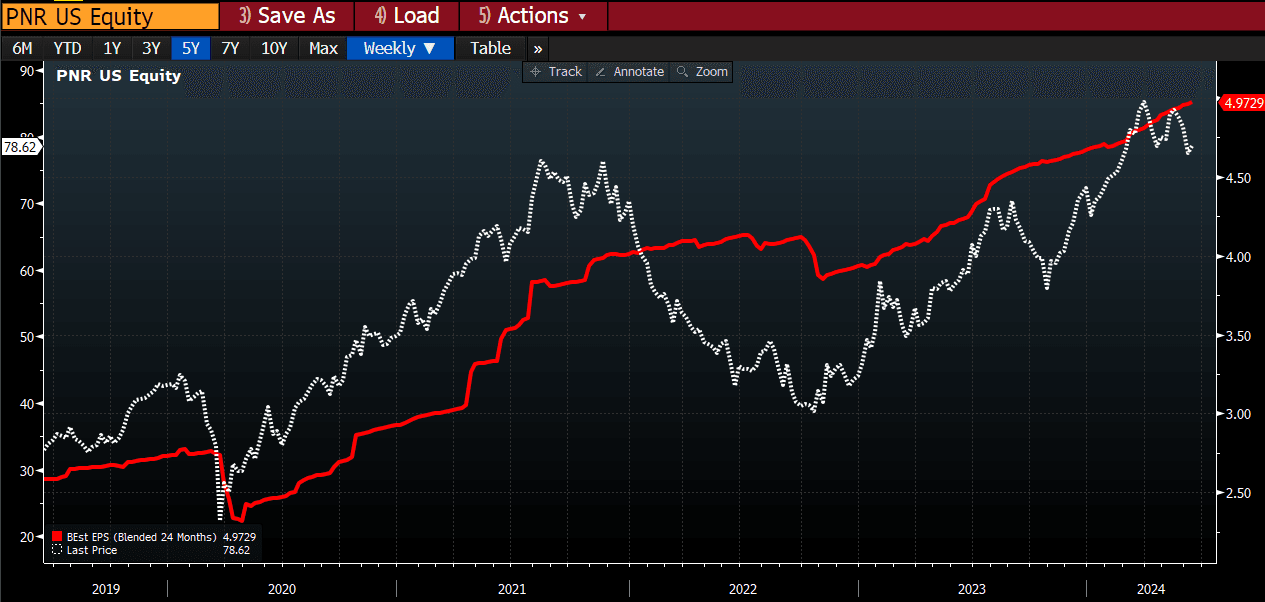The width and height of the screenshot is (1265, 602).
Task: Select the Annotate pencil tool
Action: click(628, 72)
